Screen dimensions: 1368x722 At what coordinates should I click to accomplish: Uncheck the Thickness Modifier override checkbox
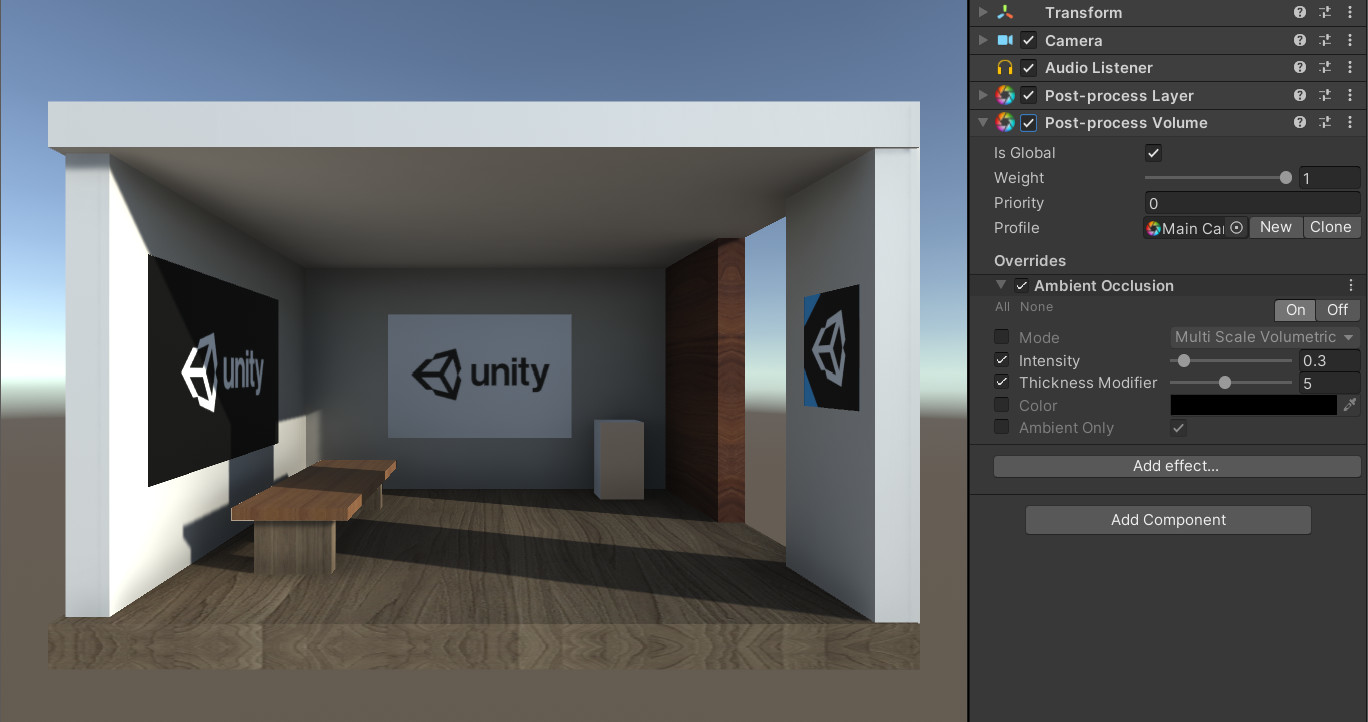pyautogui.click(x=1002, y=382)
